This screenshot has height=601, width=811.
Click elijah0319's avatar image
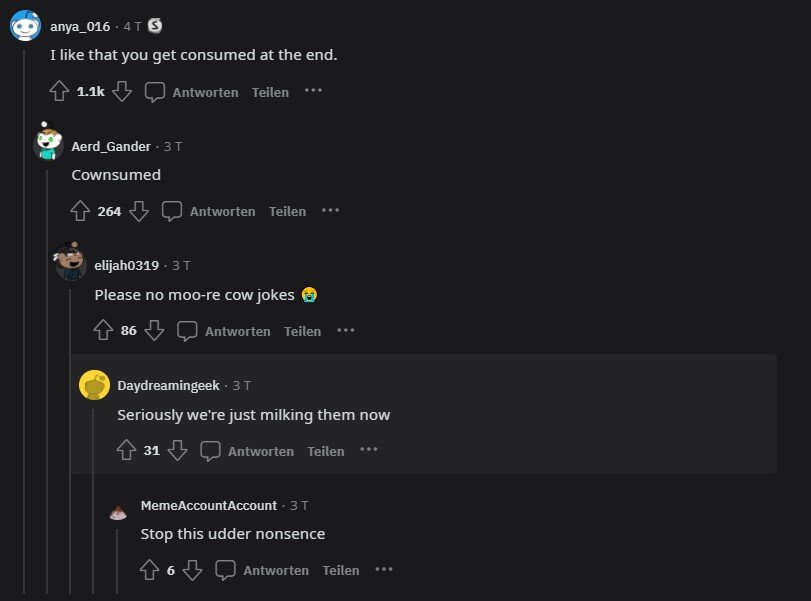[71, 264]
